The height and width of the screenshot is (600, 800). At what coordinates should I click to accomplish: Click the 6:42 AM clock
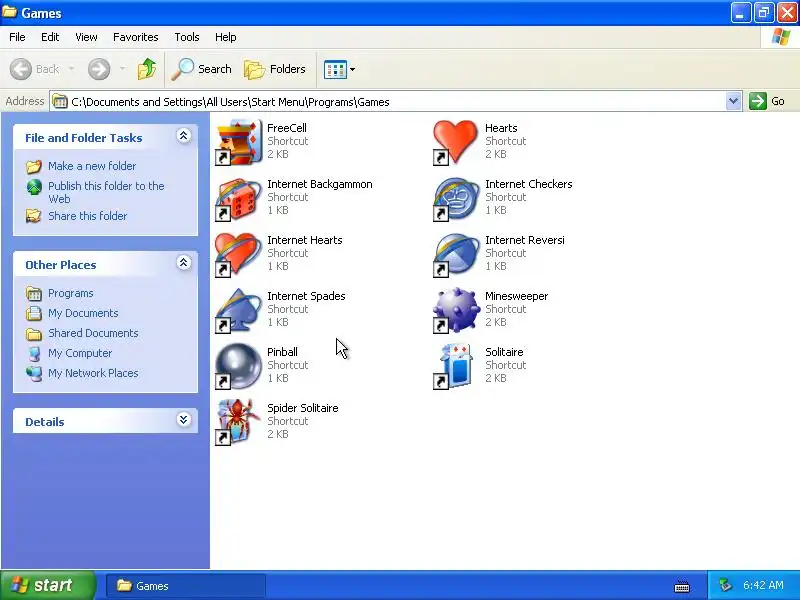tap(763, 585)
